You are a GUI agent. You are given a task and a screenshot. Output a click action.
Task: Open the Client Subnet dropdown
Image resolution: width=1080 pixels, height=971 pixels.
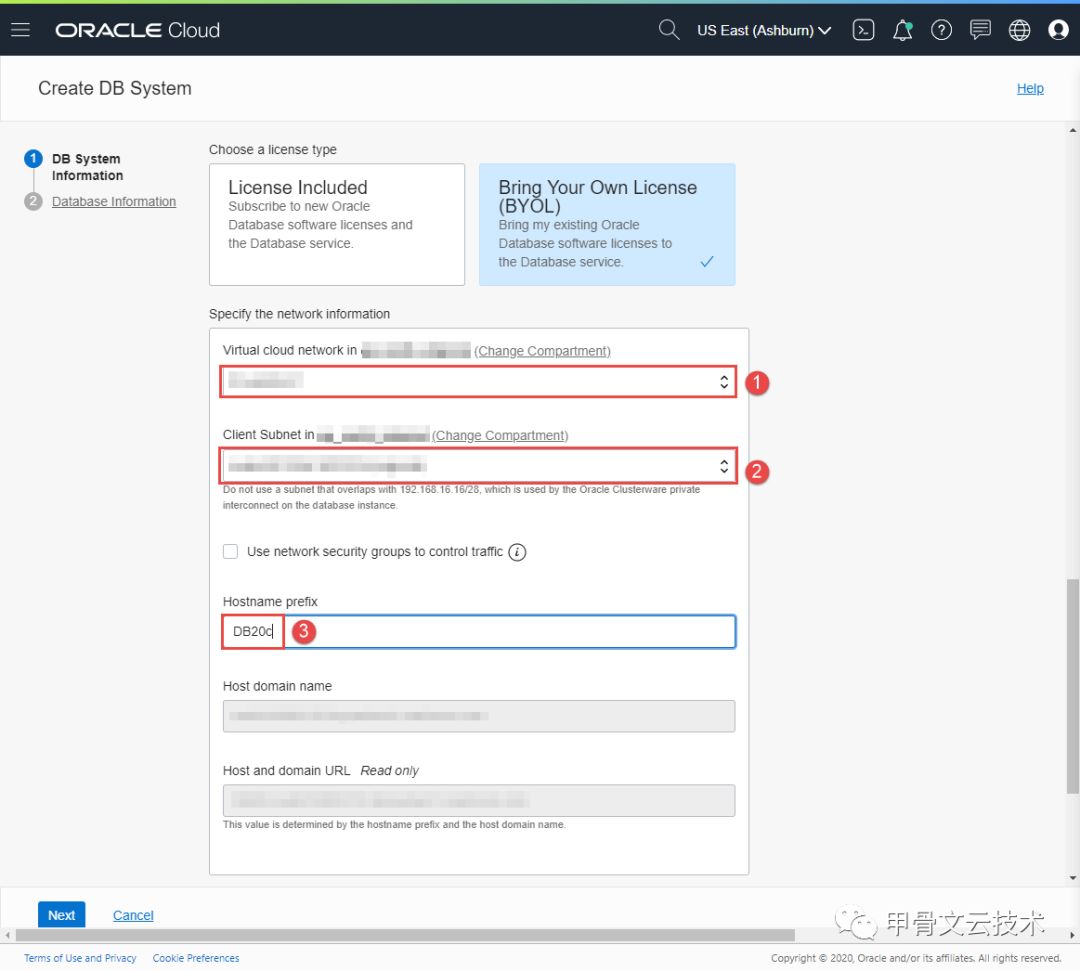pos(478,466)
